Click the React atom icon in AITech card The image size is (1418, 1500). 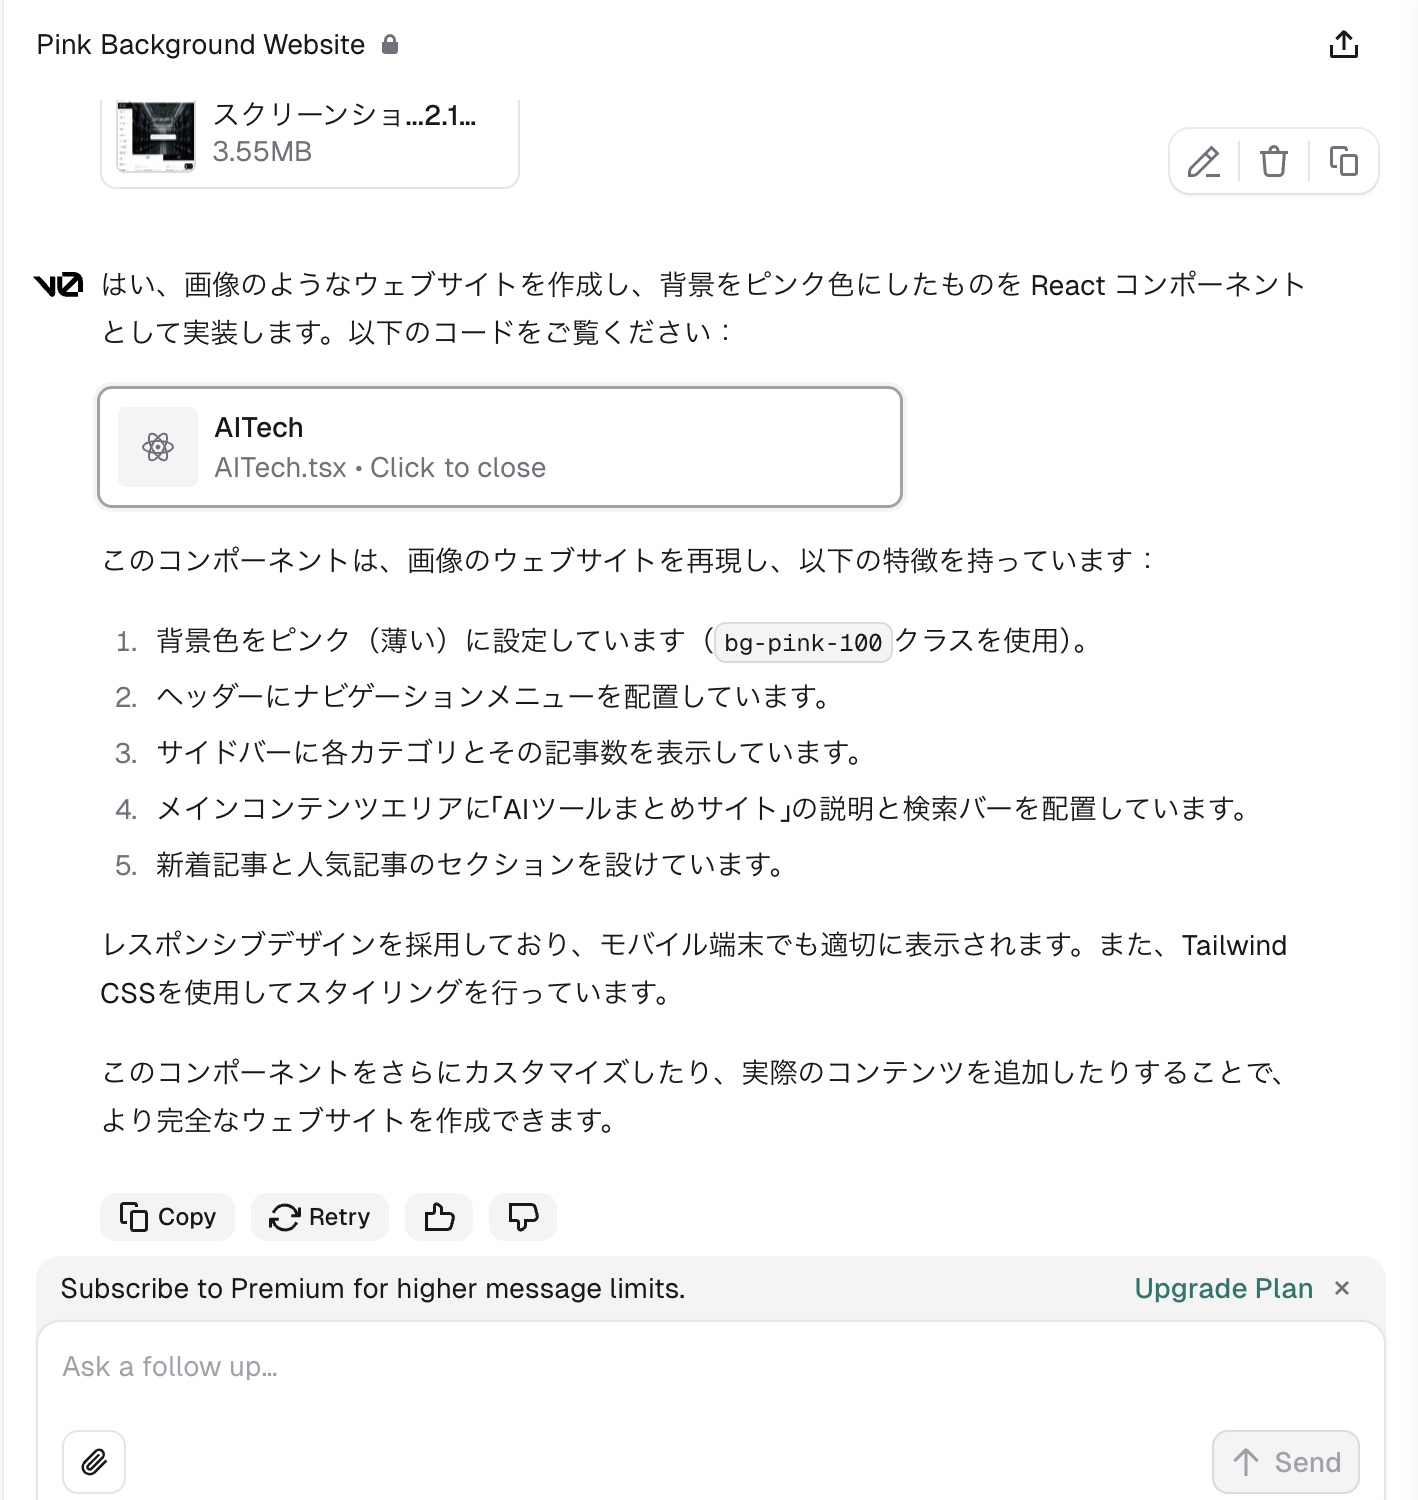[158, 447]
